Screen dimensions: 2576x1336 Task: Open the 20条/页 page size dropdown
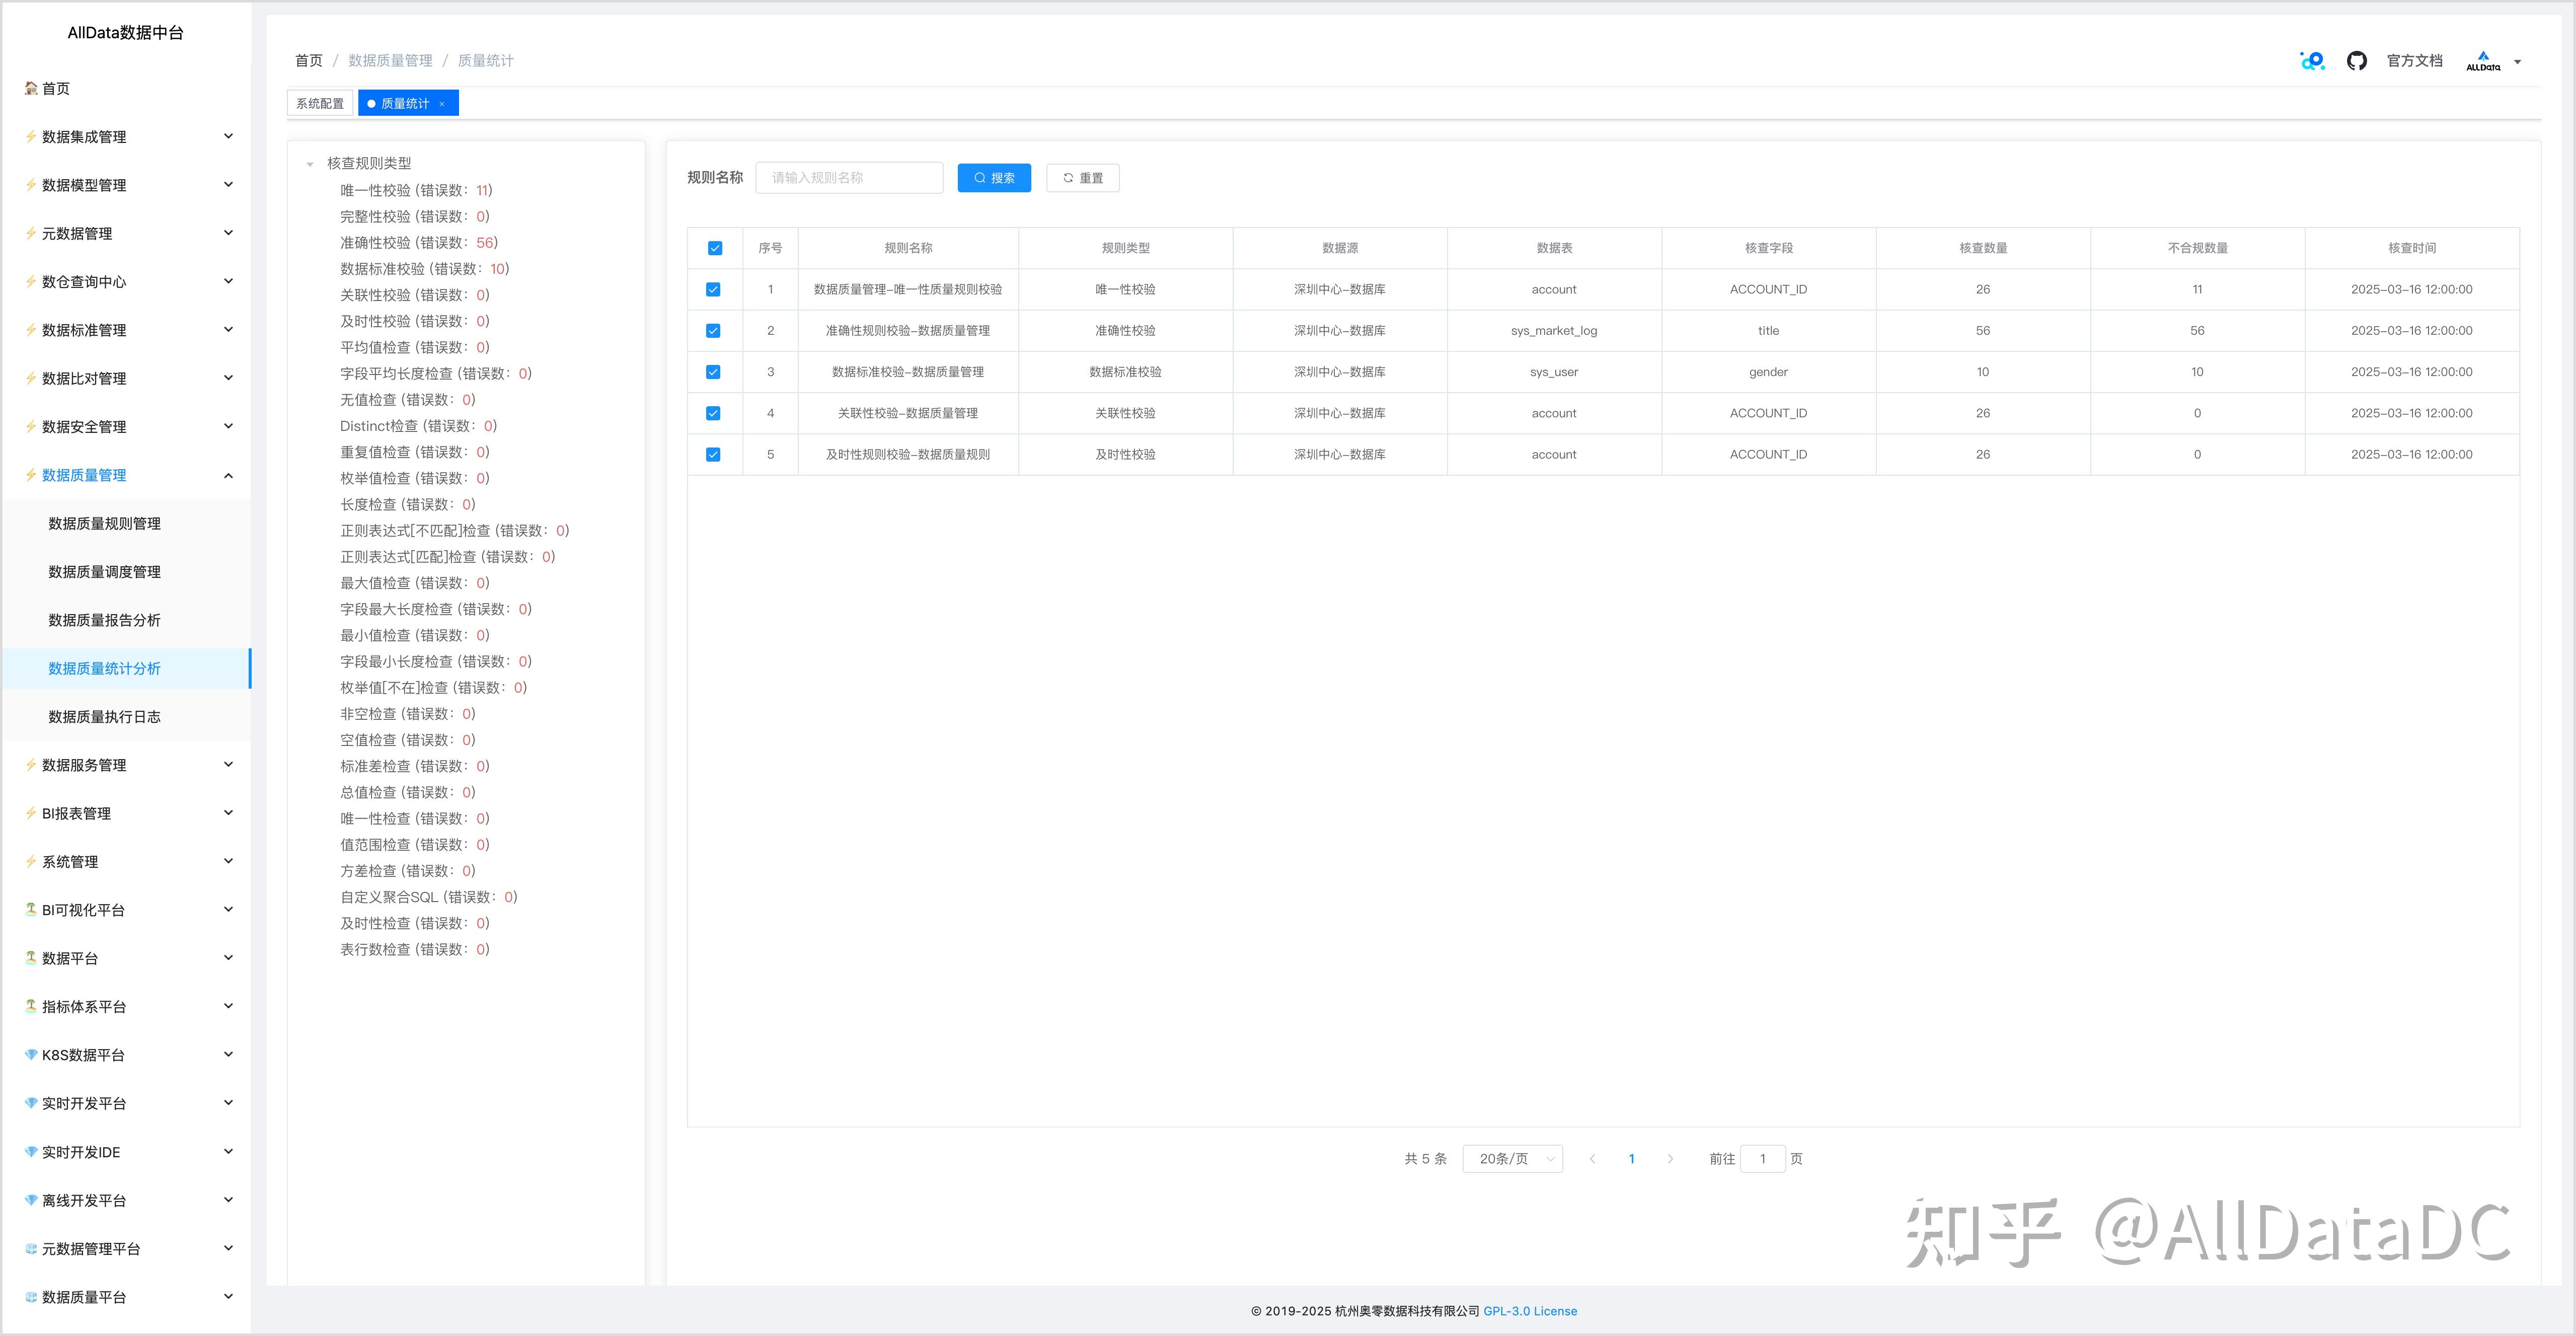[1512, 1159]
